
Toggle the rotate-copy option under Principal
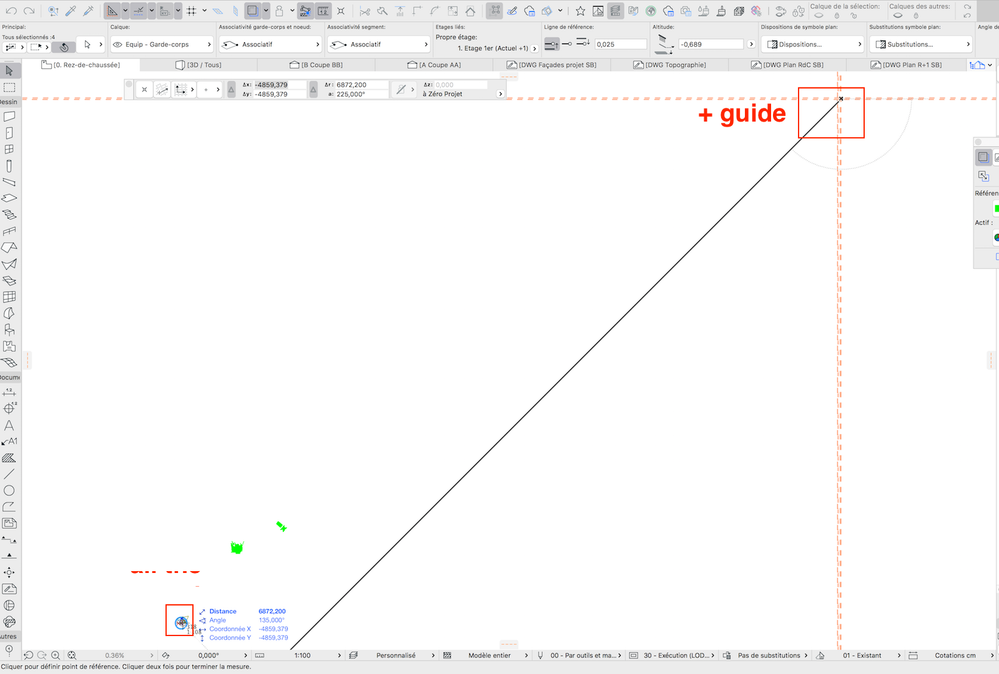coord(63,47)
